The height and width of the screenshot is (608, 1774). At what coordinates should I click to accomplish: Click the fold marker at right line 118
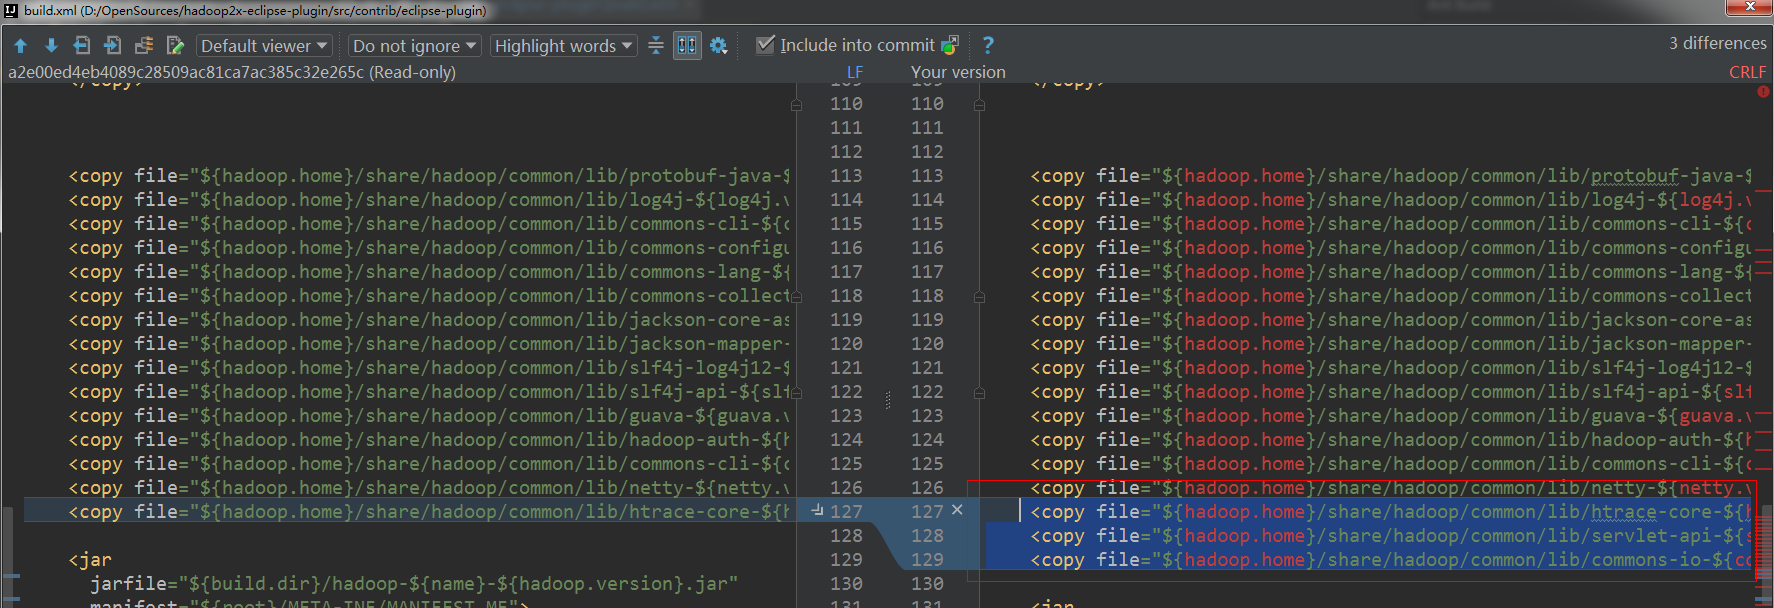pos(979,297)
